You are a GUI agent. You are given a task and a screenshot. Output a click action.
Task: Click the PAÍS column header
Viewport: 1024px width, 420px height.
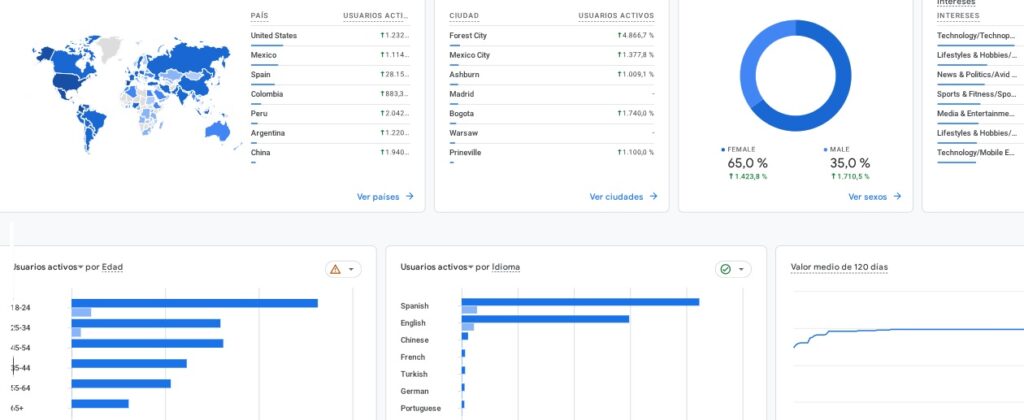tap(260, 16)
